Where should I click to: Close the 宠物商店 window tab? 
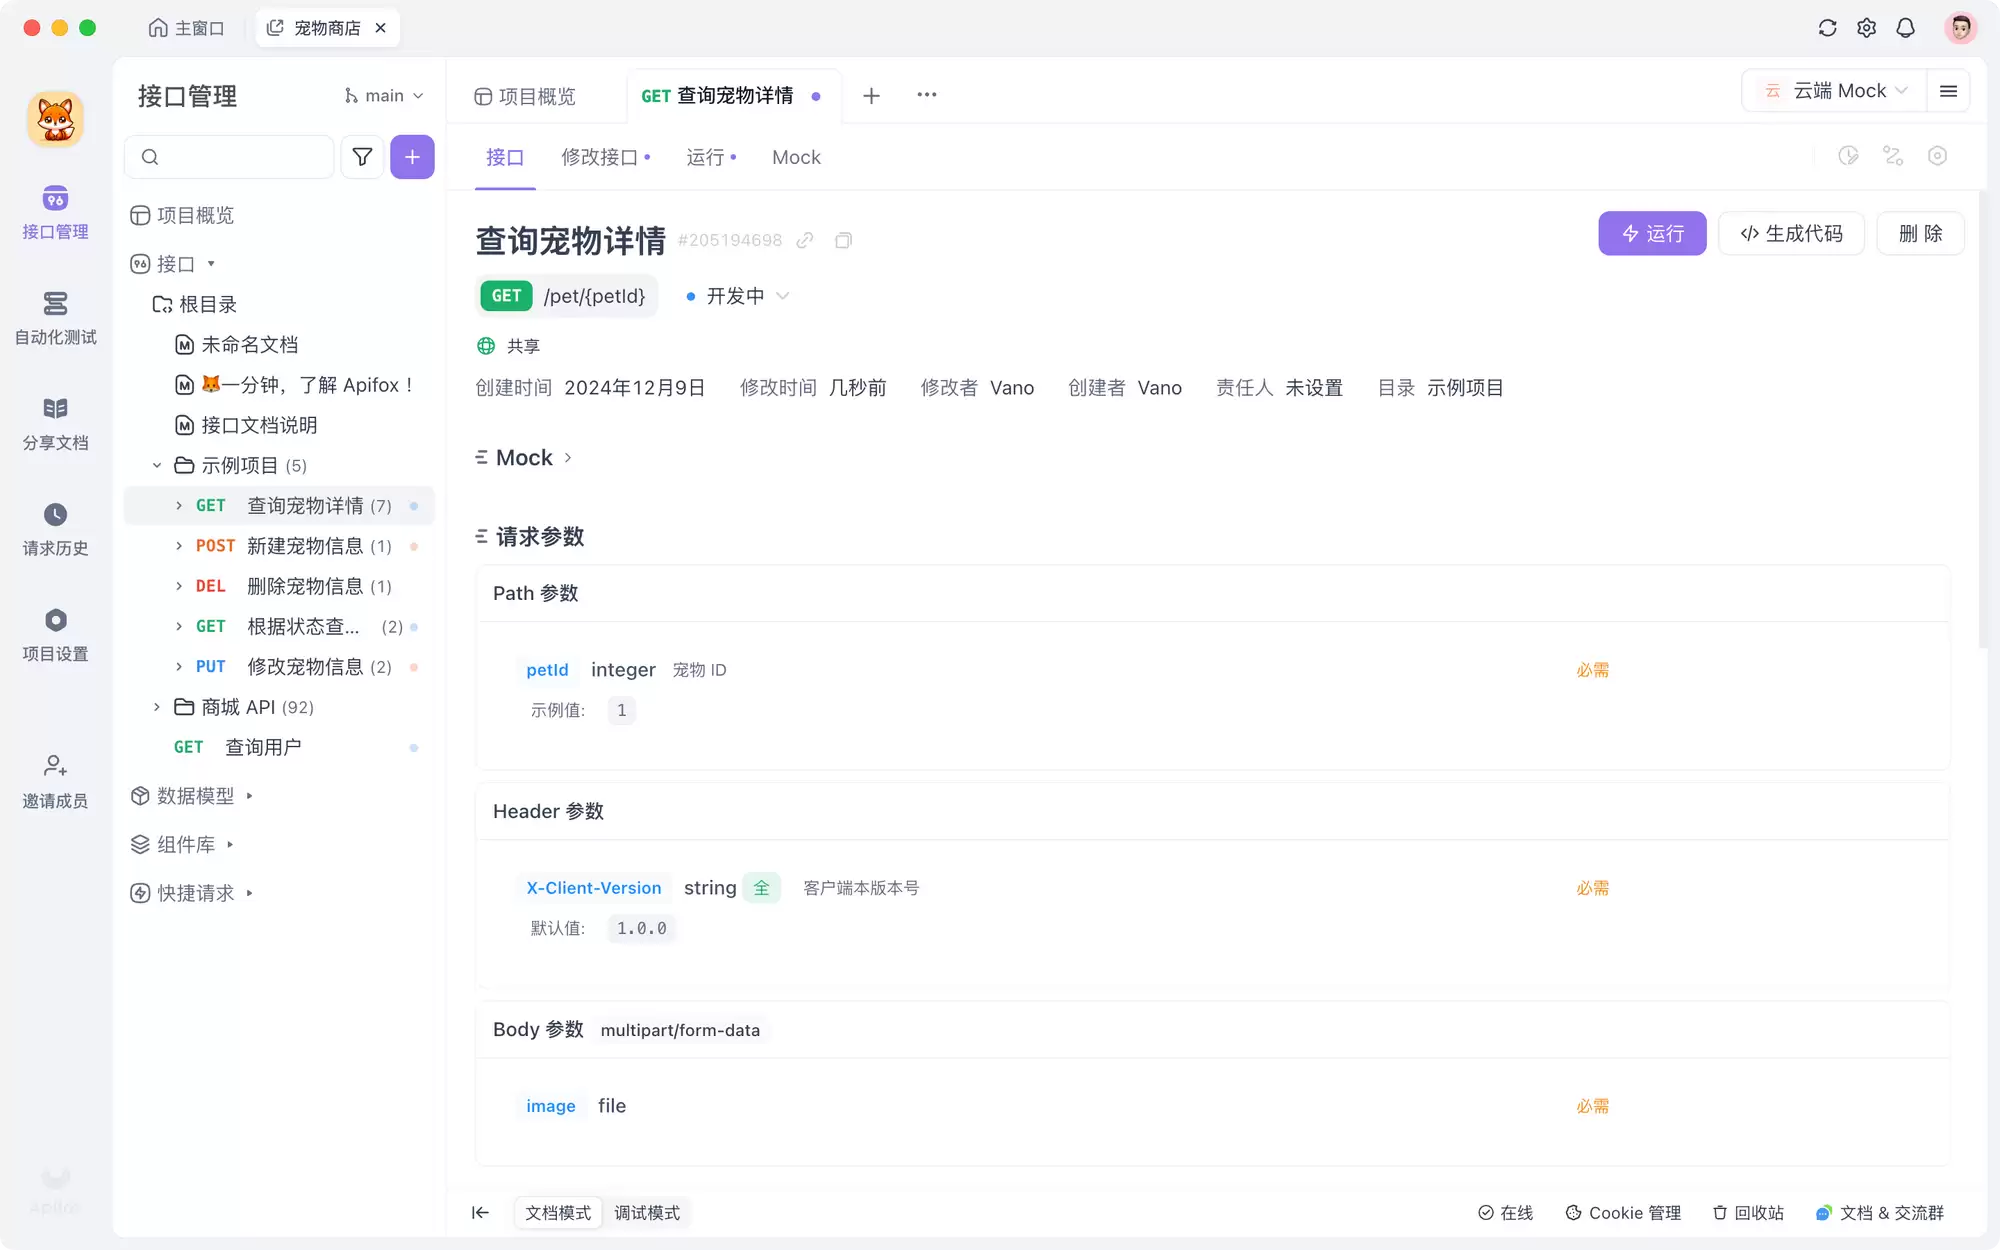pos(380,28)
